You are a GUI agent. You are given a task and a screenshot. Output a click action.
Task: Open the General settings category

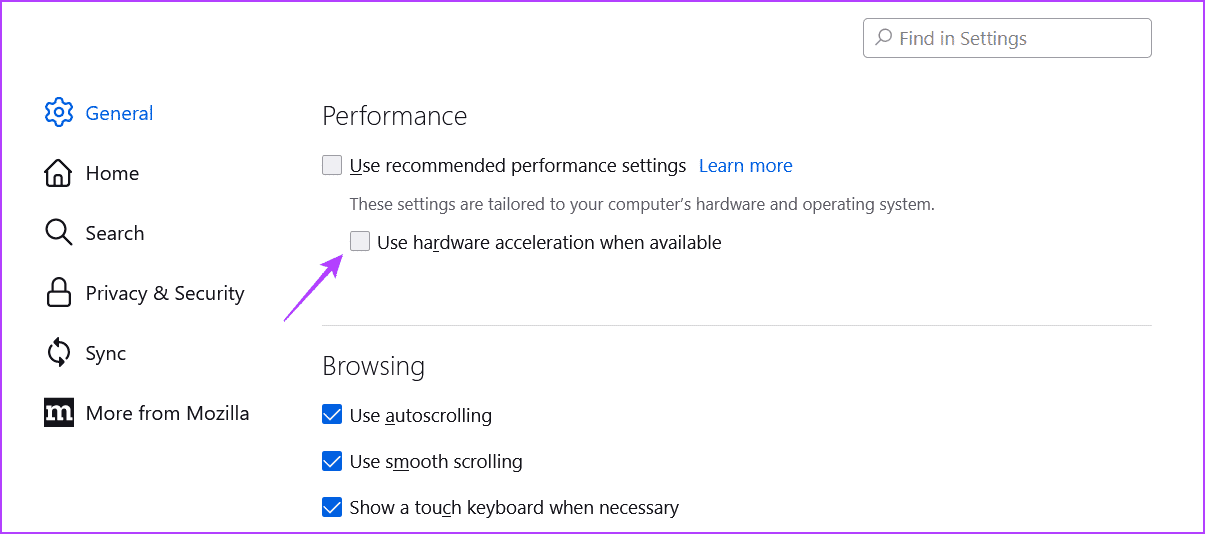[x=119, y=113]
